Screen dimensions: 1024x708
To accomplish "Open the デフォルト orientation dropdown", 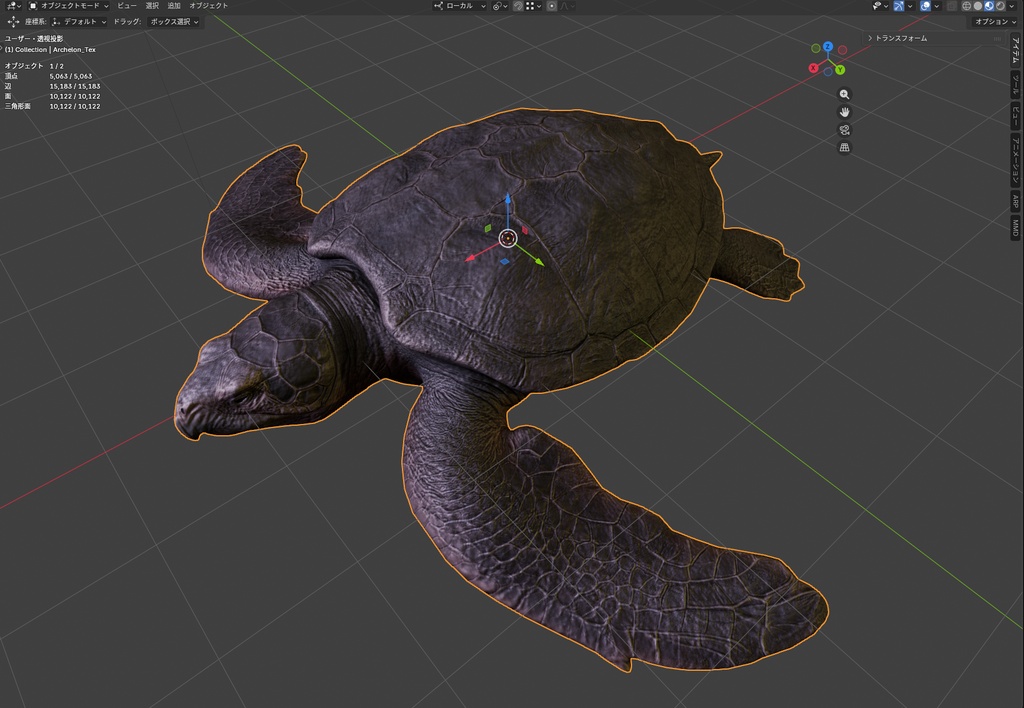I will coord(79,22).
